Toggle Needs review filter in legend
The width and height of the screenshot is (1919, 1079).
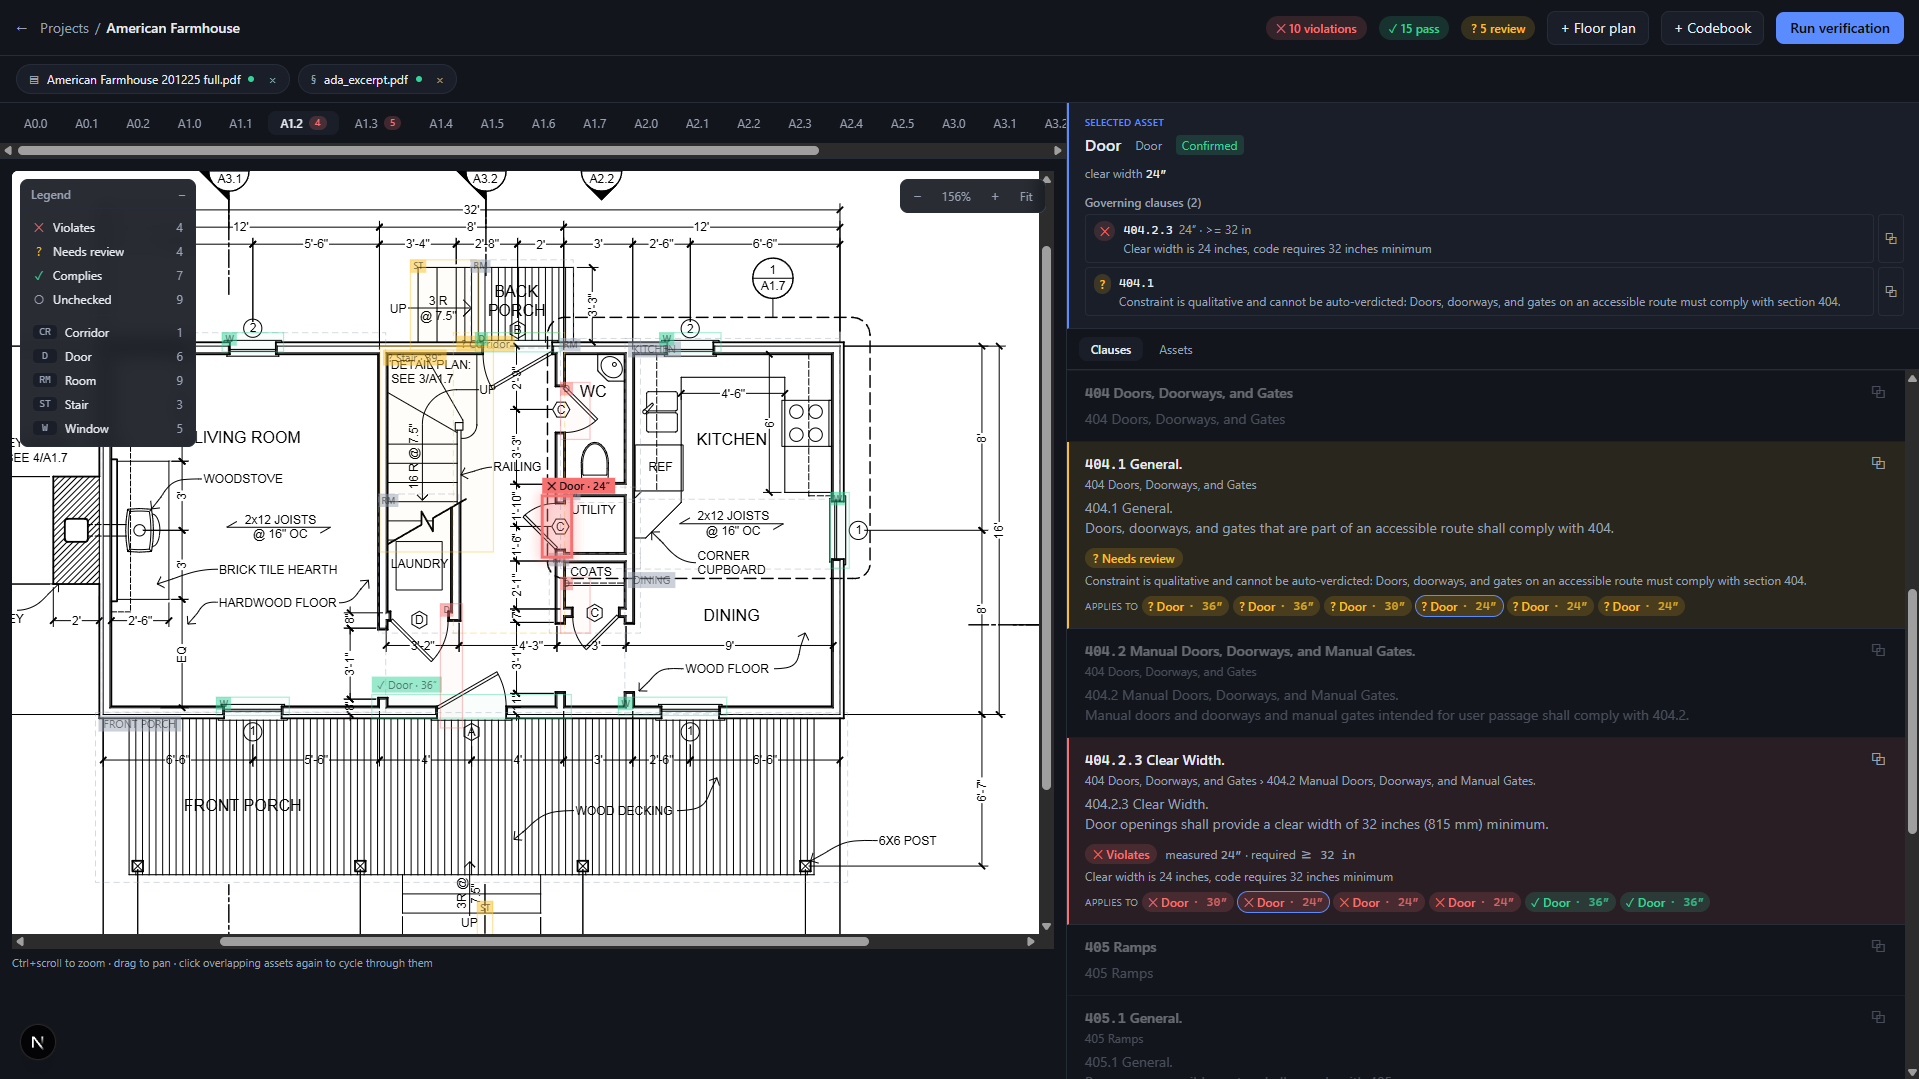click(108, 252)
